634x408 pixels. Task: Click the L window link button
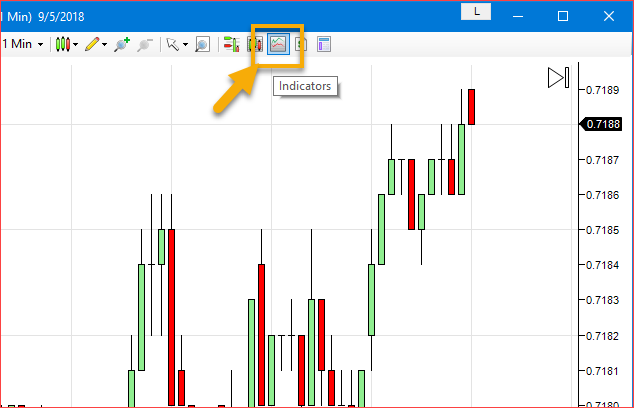pyautogui.click(x=476, y=12)
